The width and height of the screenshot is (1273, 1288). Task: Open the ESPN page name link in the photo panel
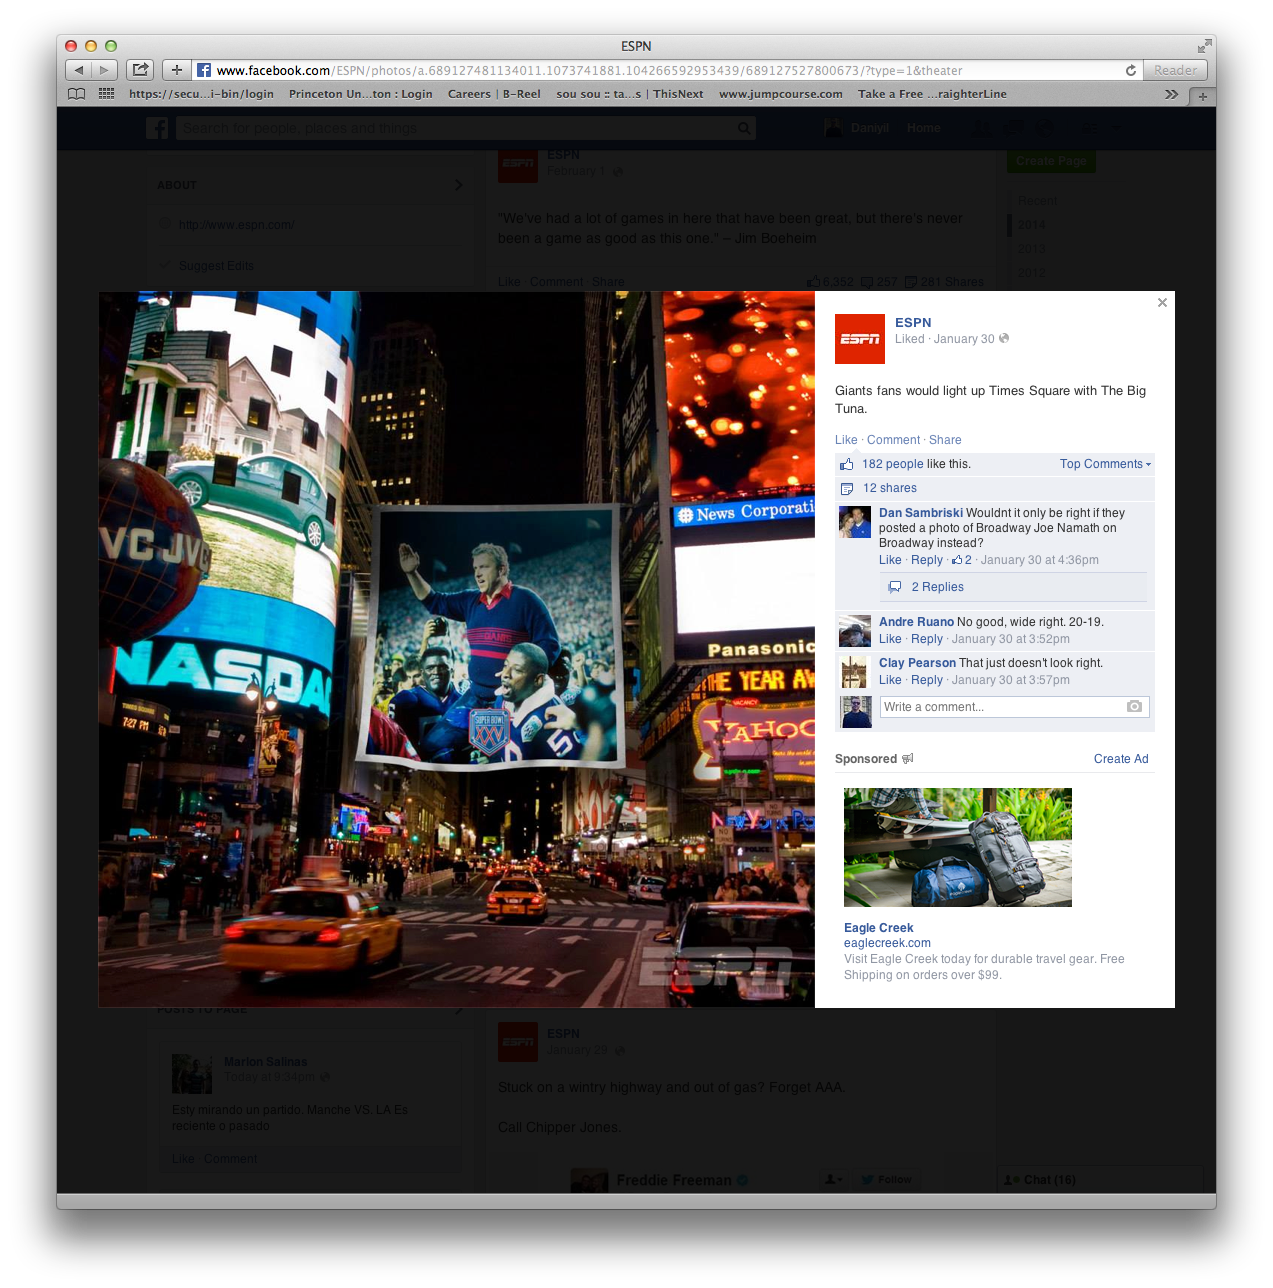point(913,322)
